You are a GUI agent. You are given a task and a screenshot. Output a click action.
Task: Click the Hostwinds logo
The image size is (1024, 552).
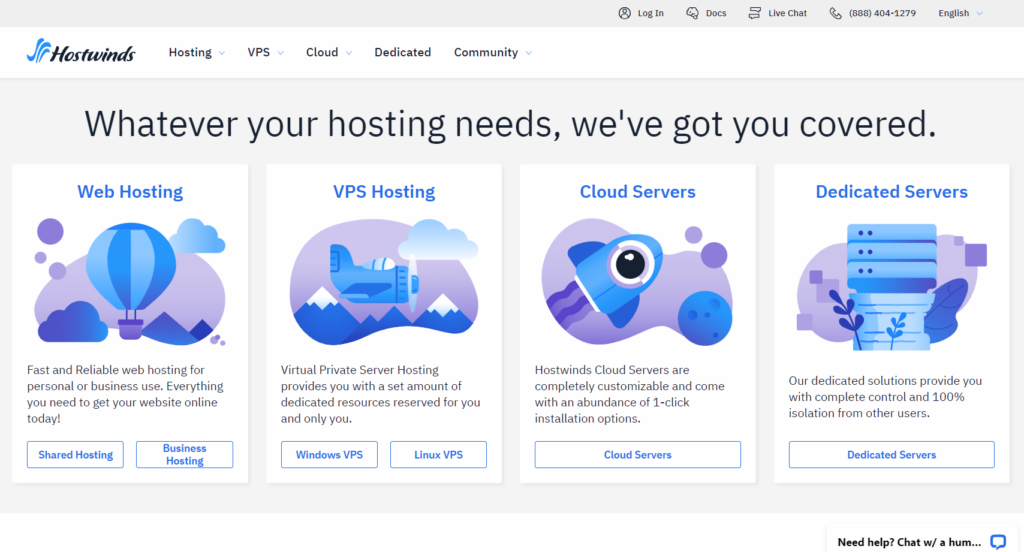pyautogui.click(x=81, y=51)
